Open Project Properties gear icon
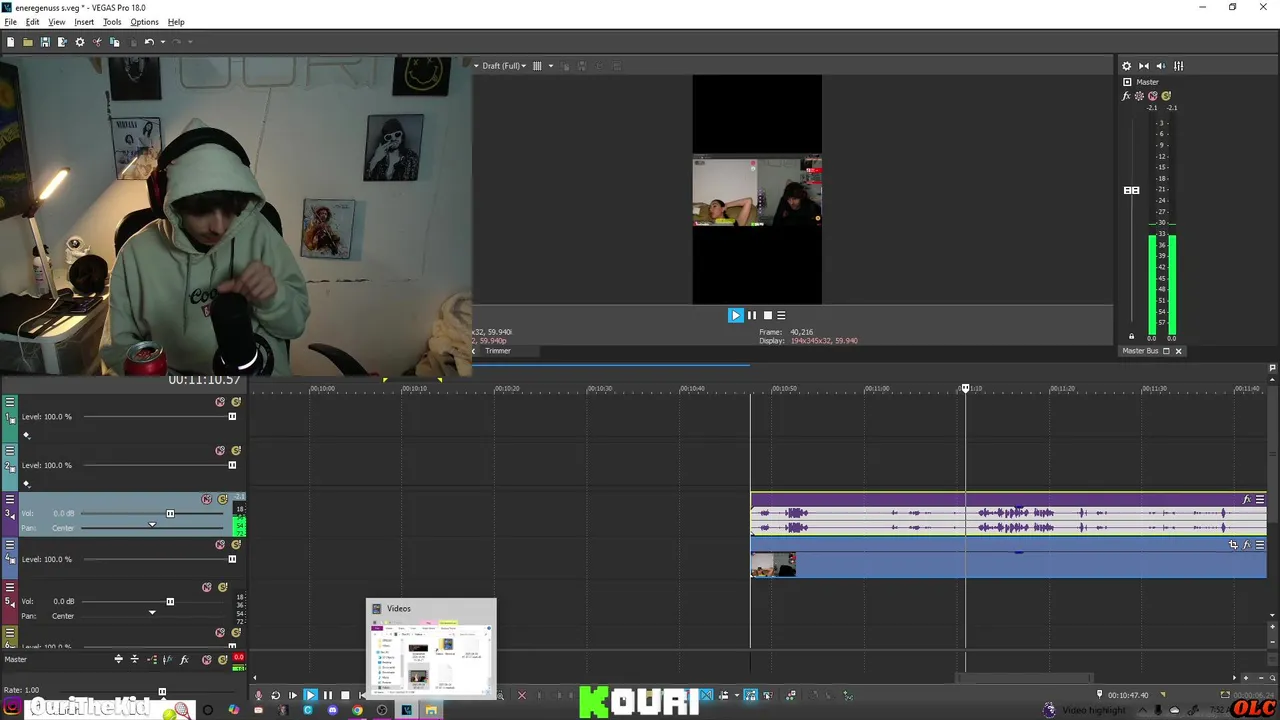The height and width of the screenshot is (720, 1280). pyautogui.click(x=80, y=42)
